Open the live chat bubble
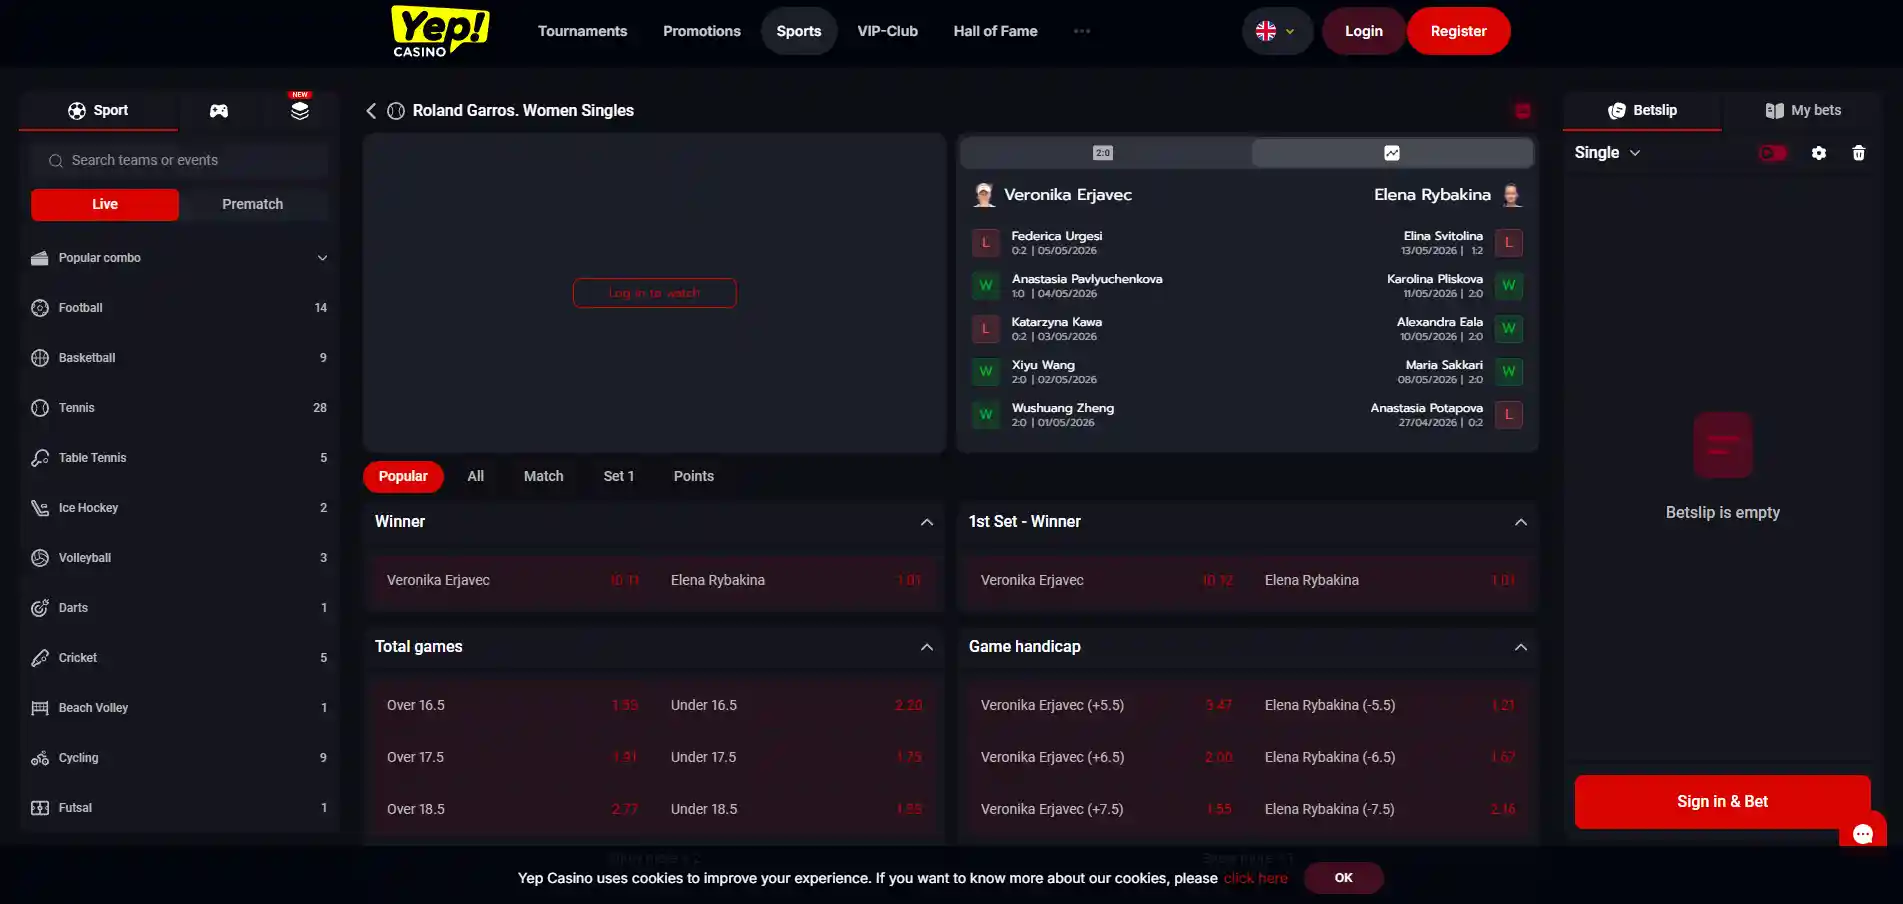The width and height of the screenshot is (1903, 904). 1863,834
